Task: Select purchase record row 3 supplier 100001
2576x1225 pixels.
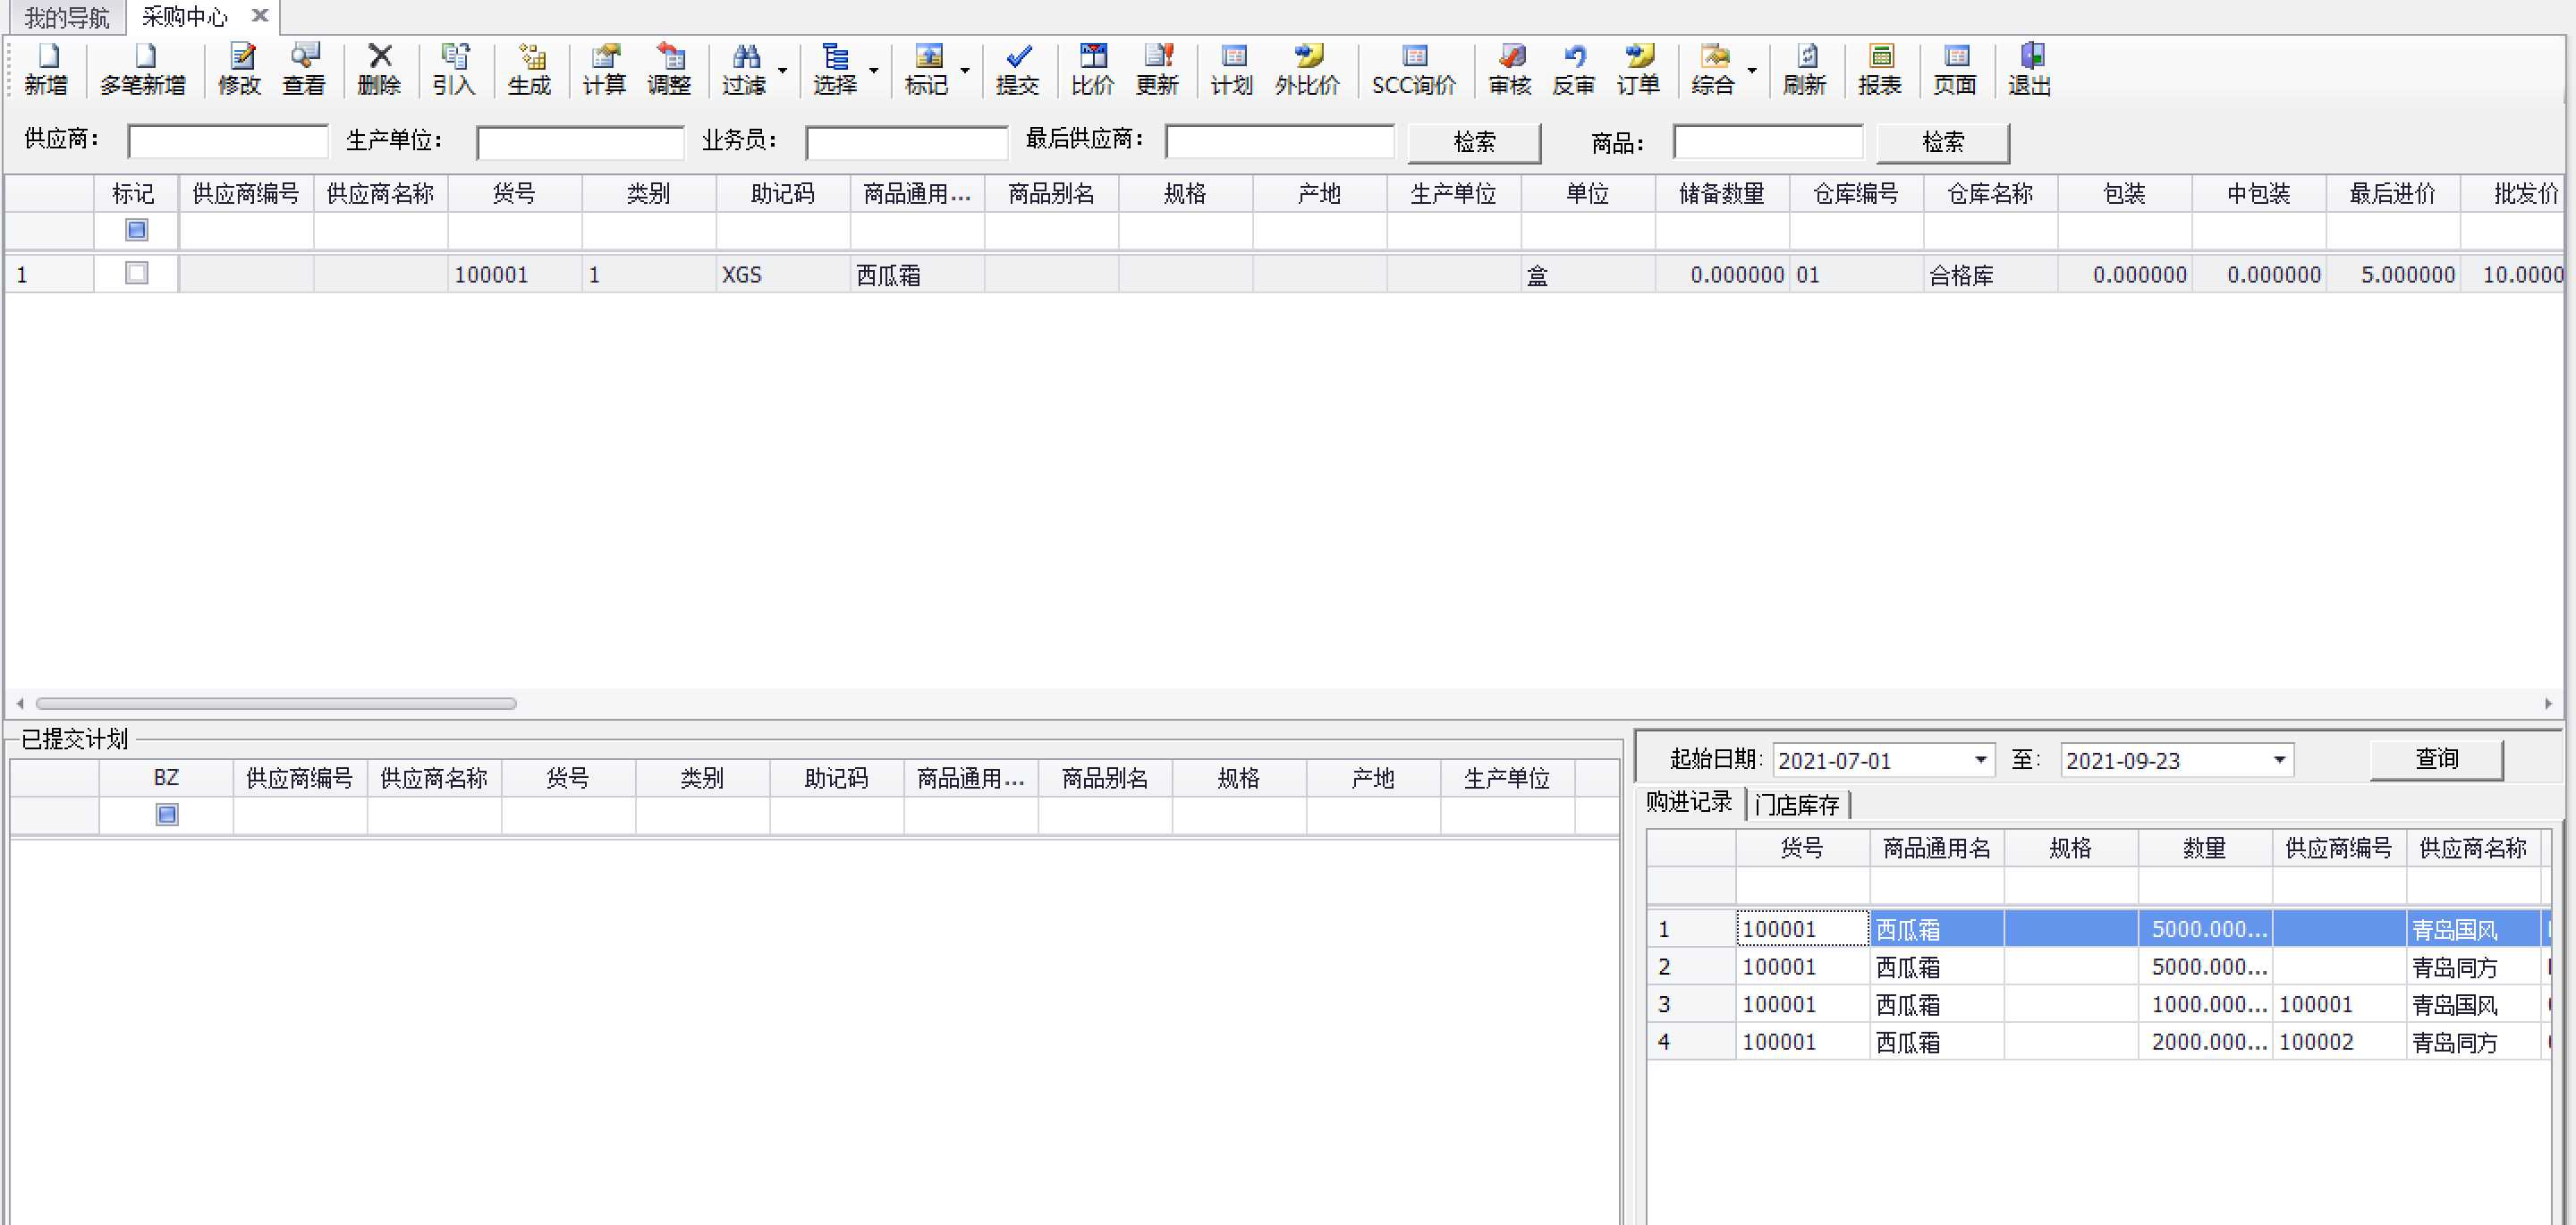Action: tap(2098, 1004)
